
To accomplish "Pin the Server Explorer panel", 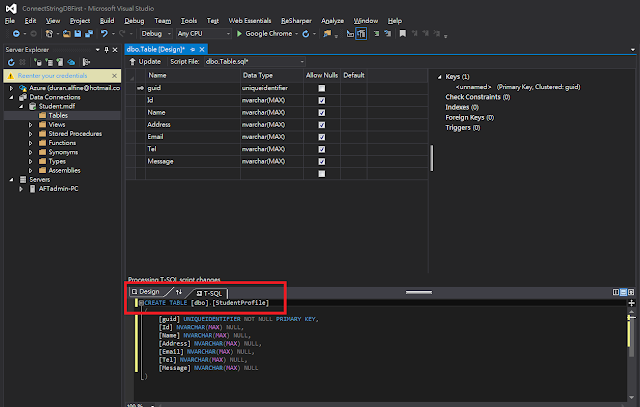I will click(x=106, y=48).
